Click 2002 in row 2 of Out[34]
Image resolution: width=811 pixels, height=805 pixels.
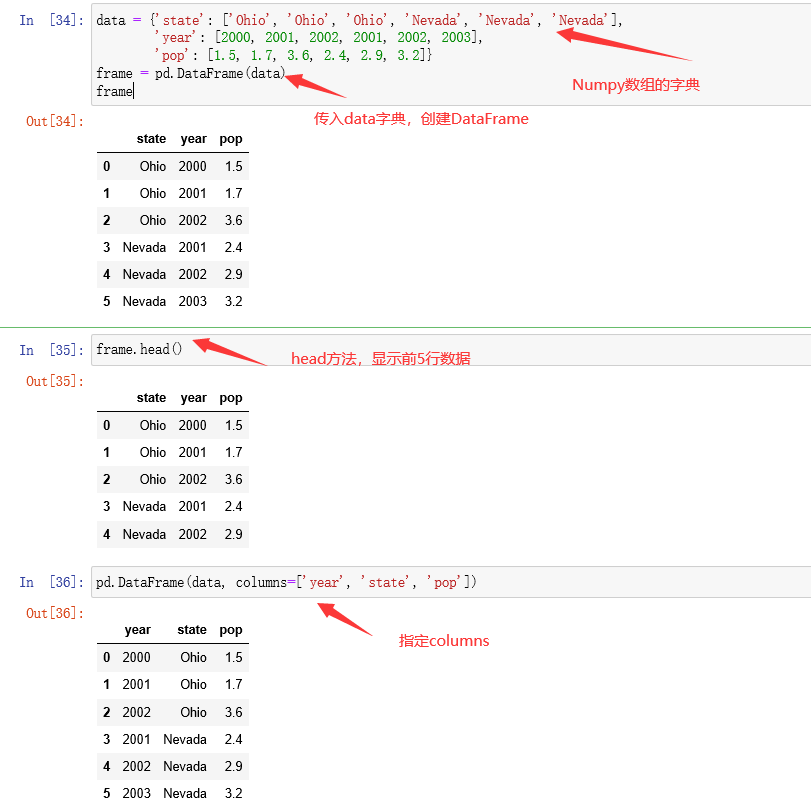pyautogui.click(x=192, y=220)
